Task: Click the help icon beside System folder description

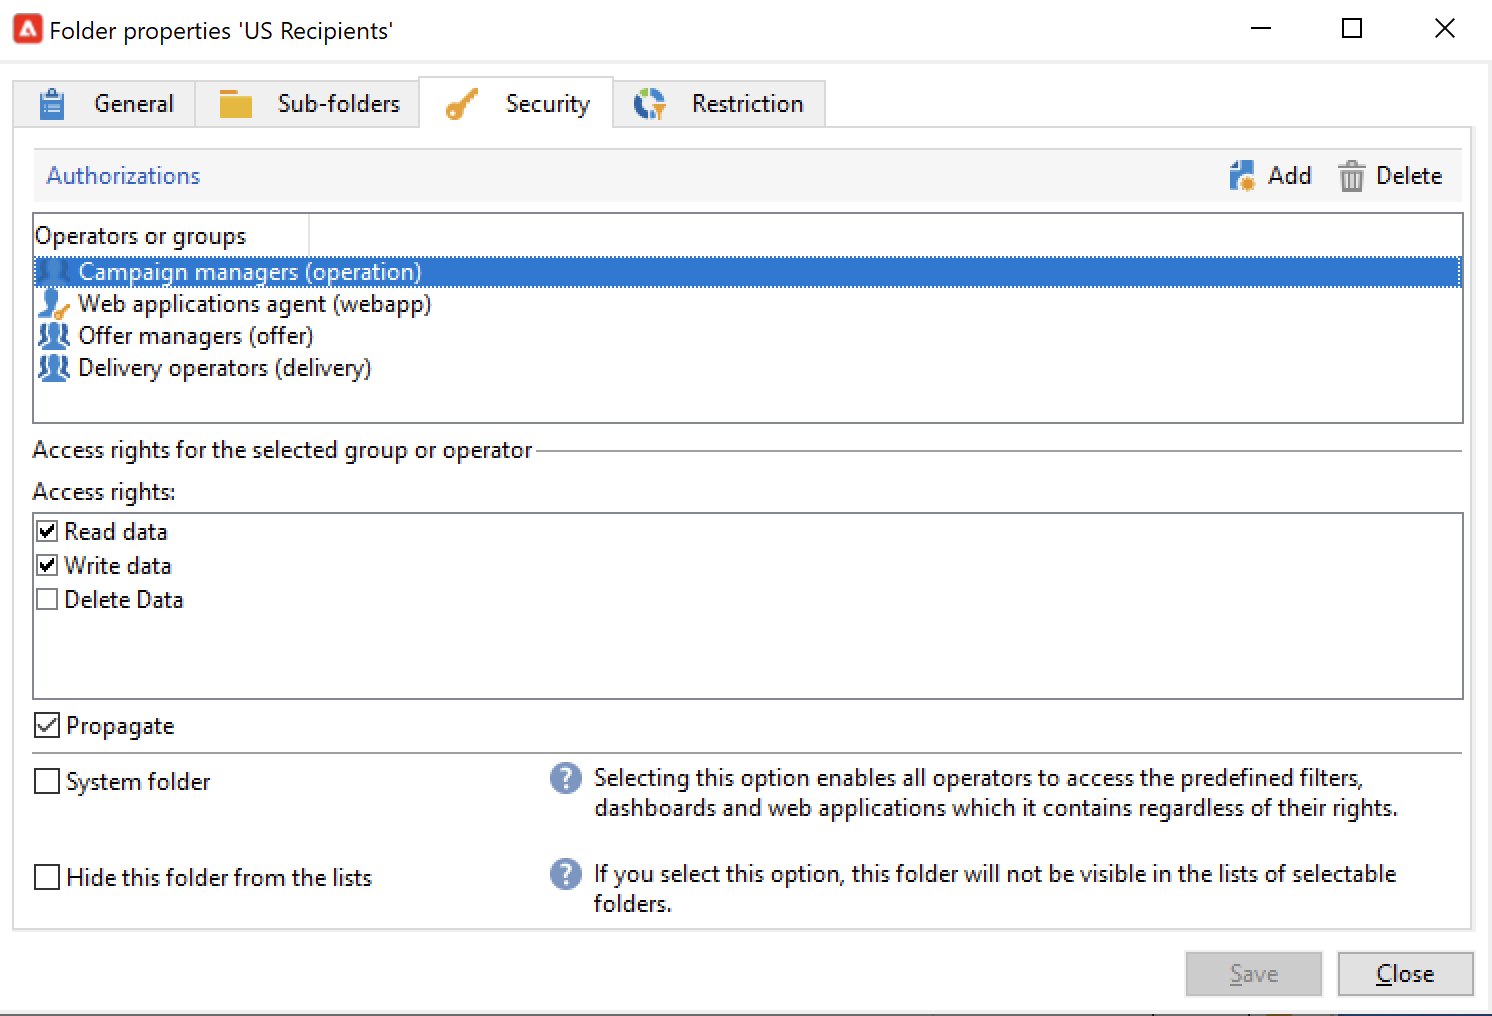Action: (x=565, y=778)
